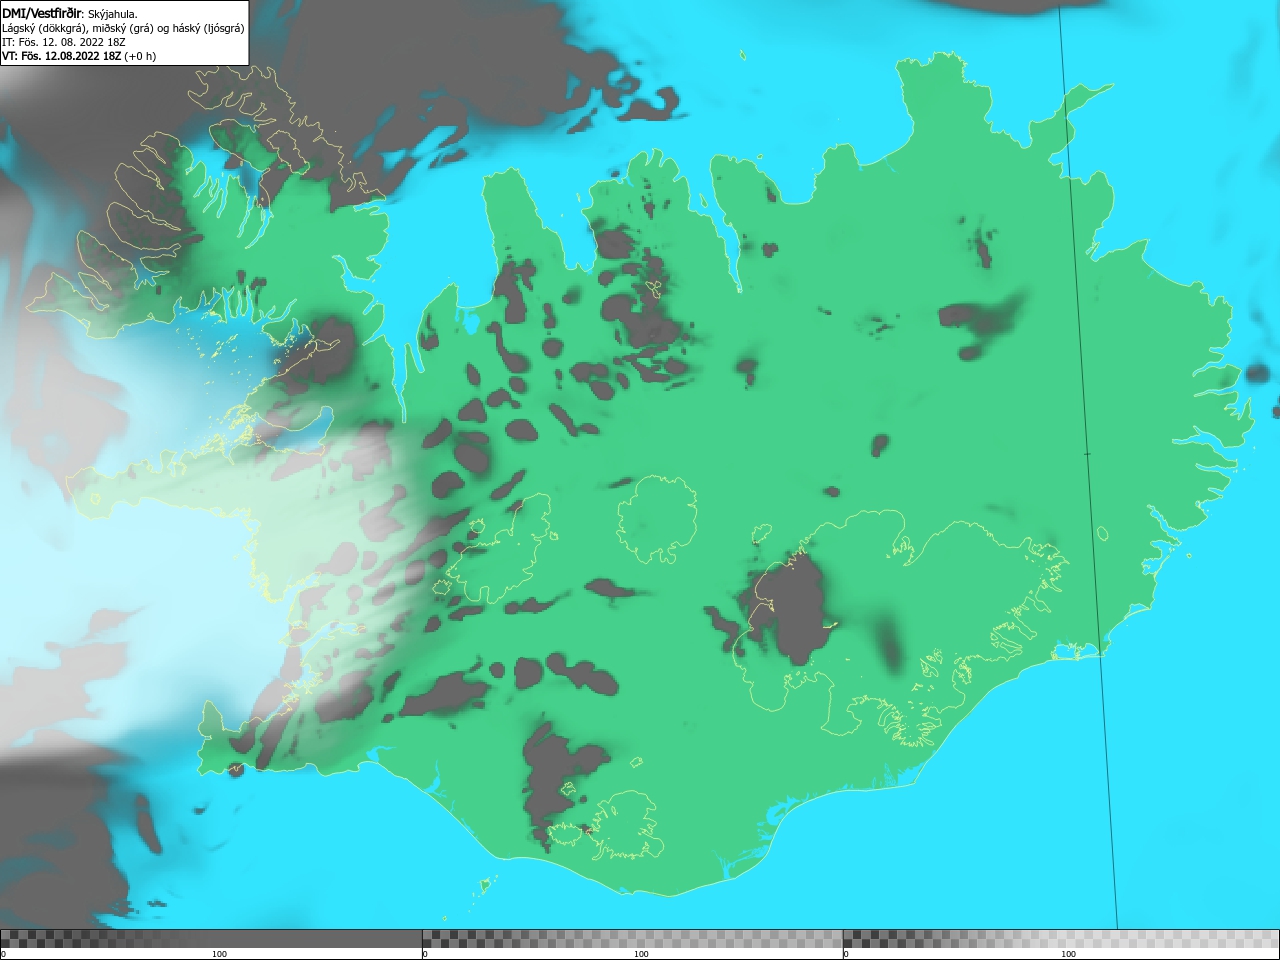Click the '100' label under the middle grey scale
This screenshot has width=1280, height=960.
pyautogui.click(x=641, y=954)
